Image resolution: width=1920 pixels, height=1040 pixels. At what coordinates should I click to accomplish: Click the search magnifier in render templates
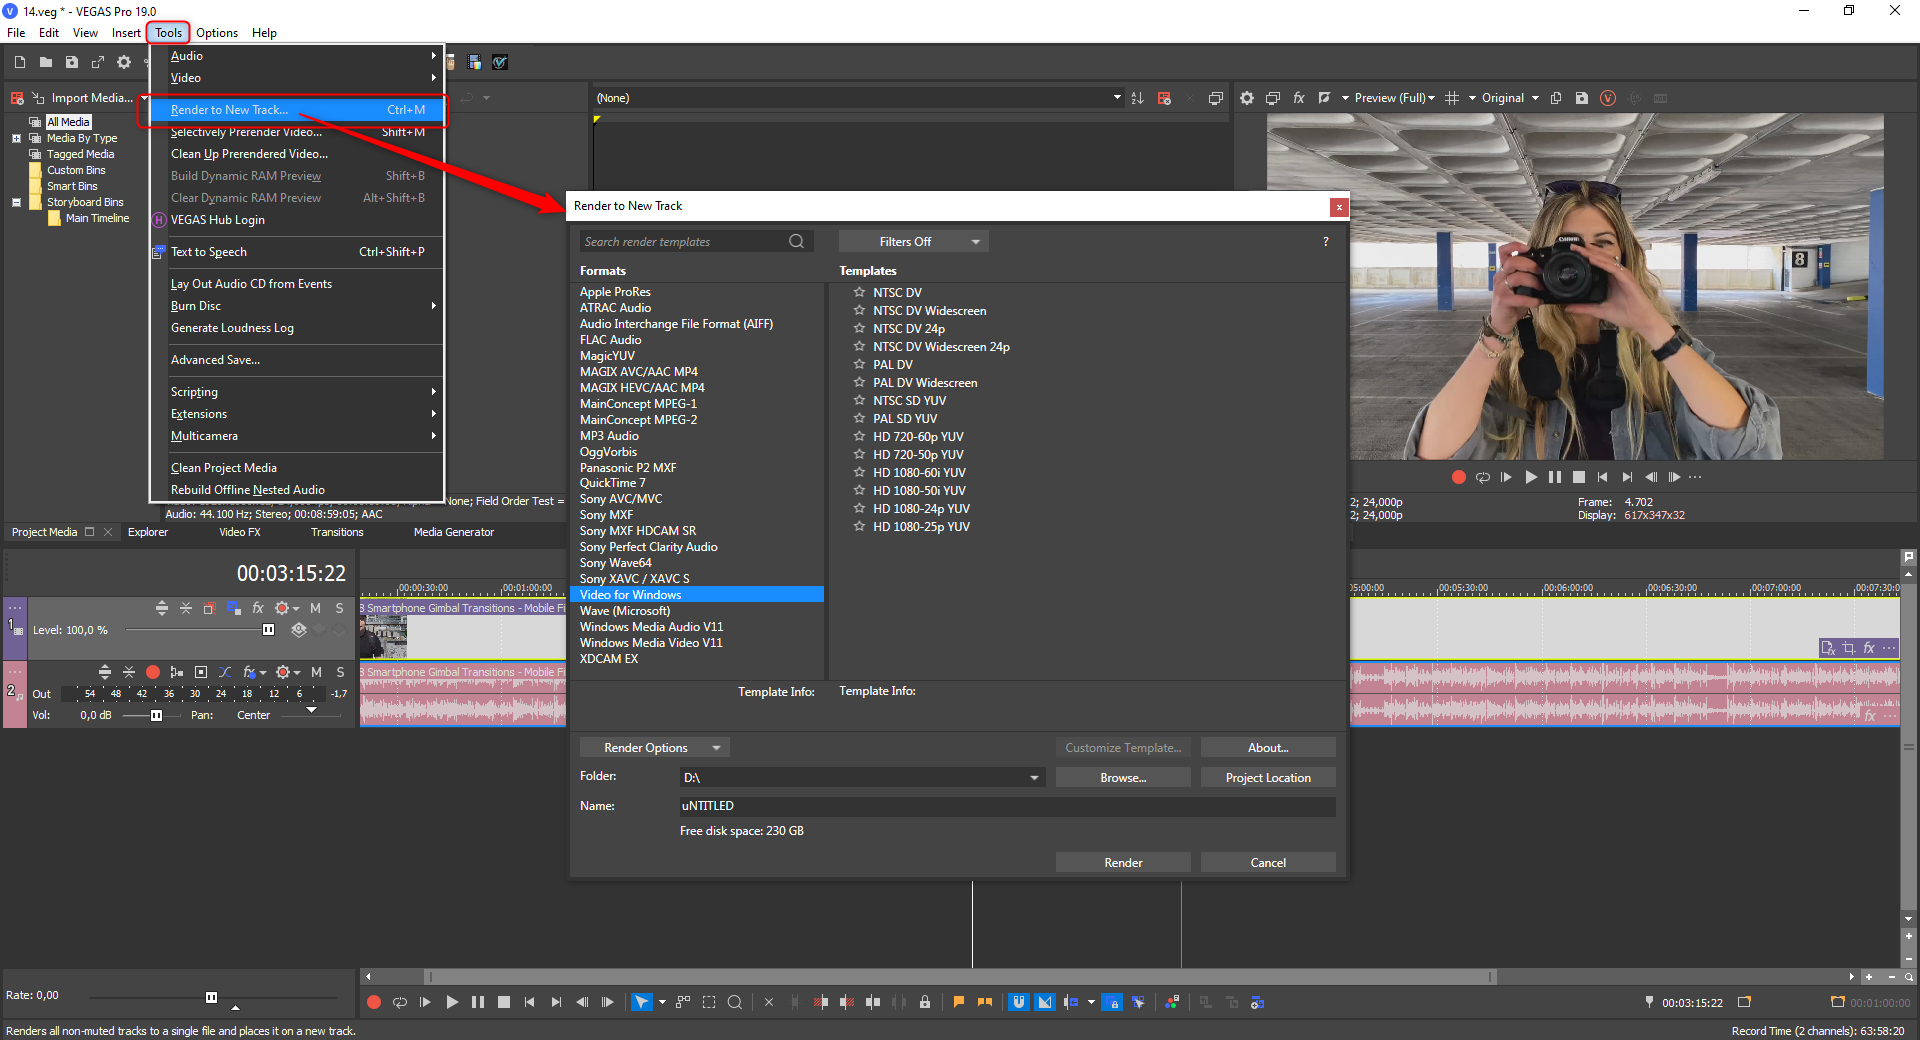pyautogui.click(x=796, y=241)
